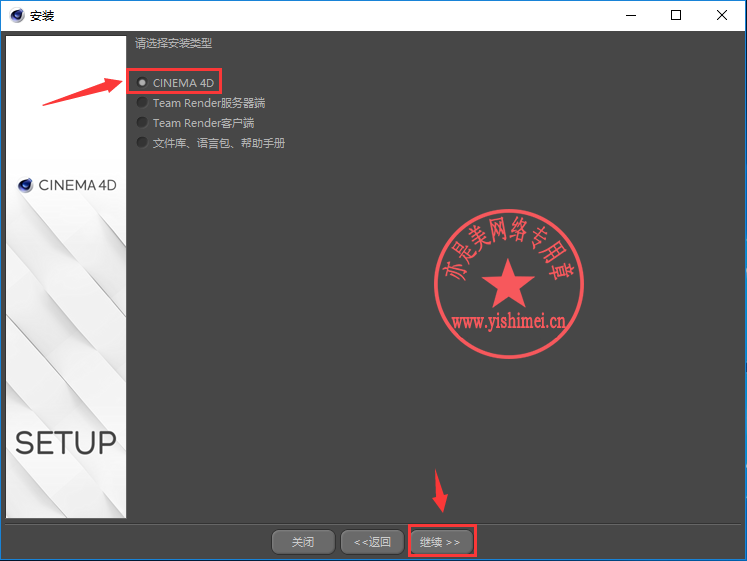Maximize the 安装 window

tap(676, 15)
